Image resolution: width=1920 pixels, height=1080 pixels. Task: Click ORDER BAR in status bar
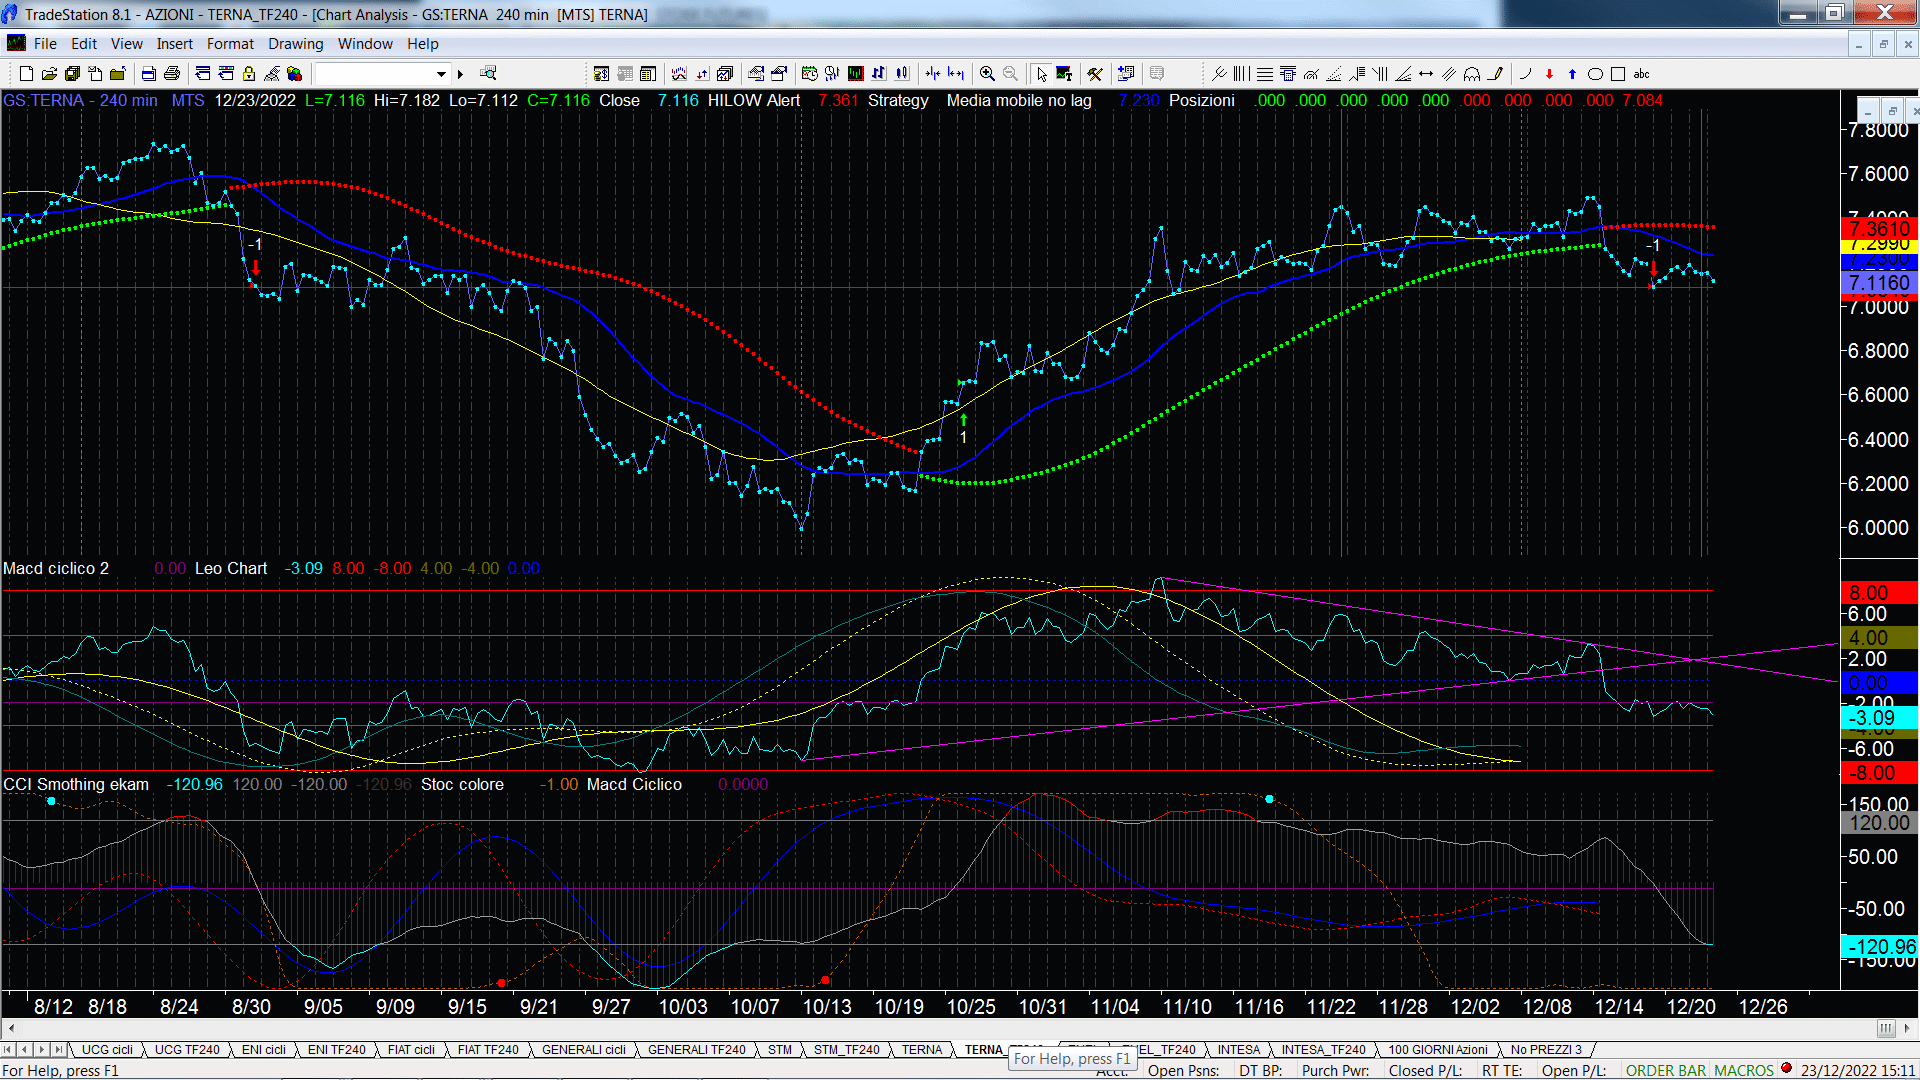1666,1071
